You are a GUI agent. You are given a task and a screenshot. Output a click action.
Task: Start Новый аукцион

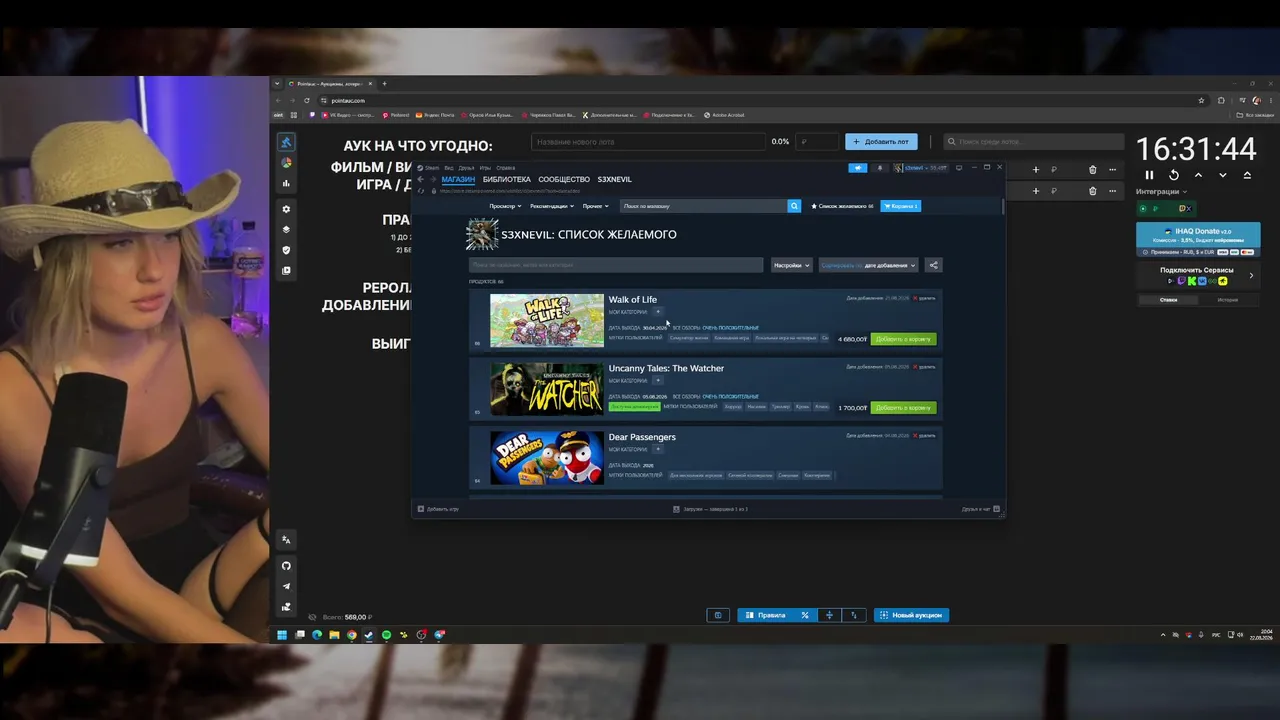[911, 615]
